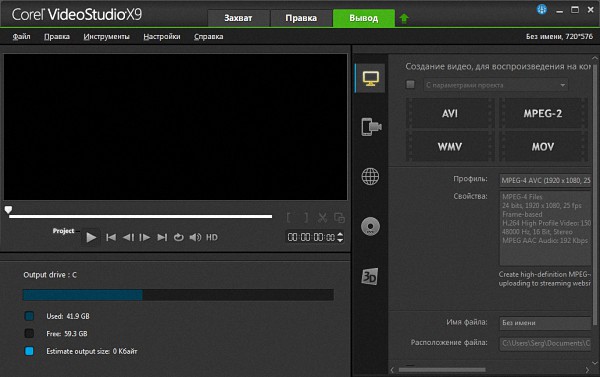Click the scissors split clip icon
Screen dimensions: 600x377
coord(322,218)
